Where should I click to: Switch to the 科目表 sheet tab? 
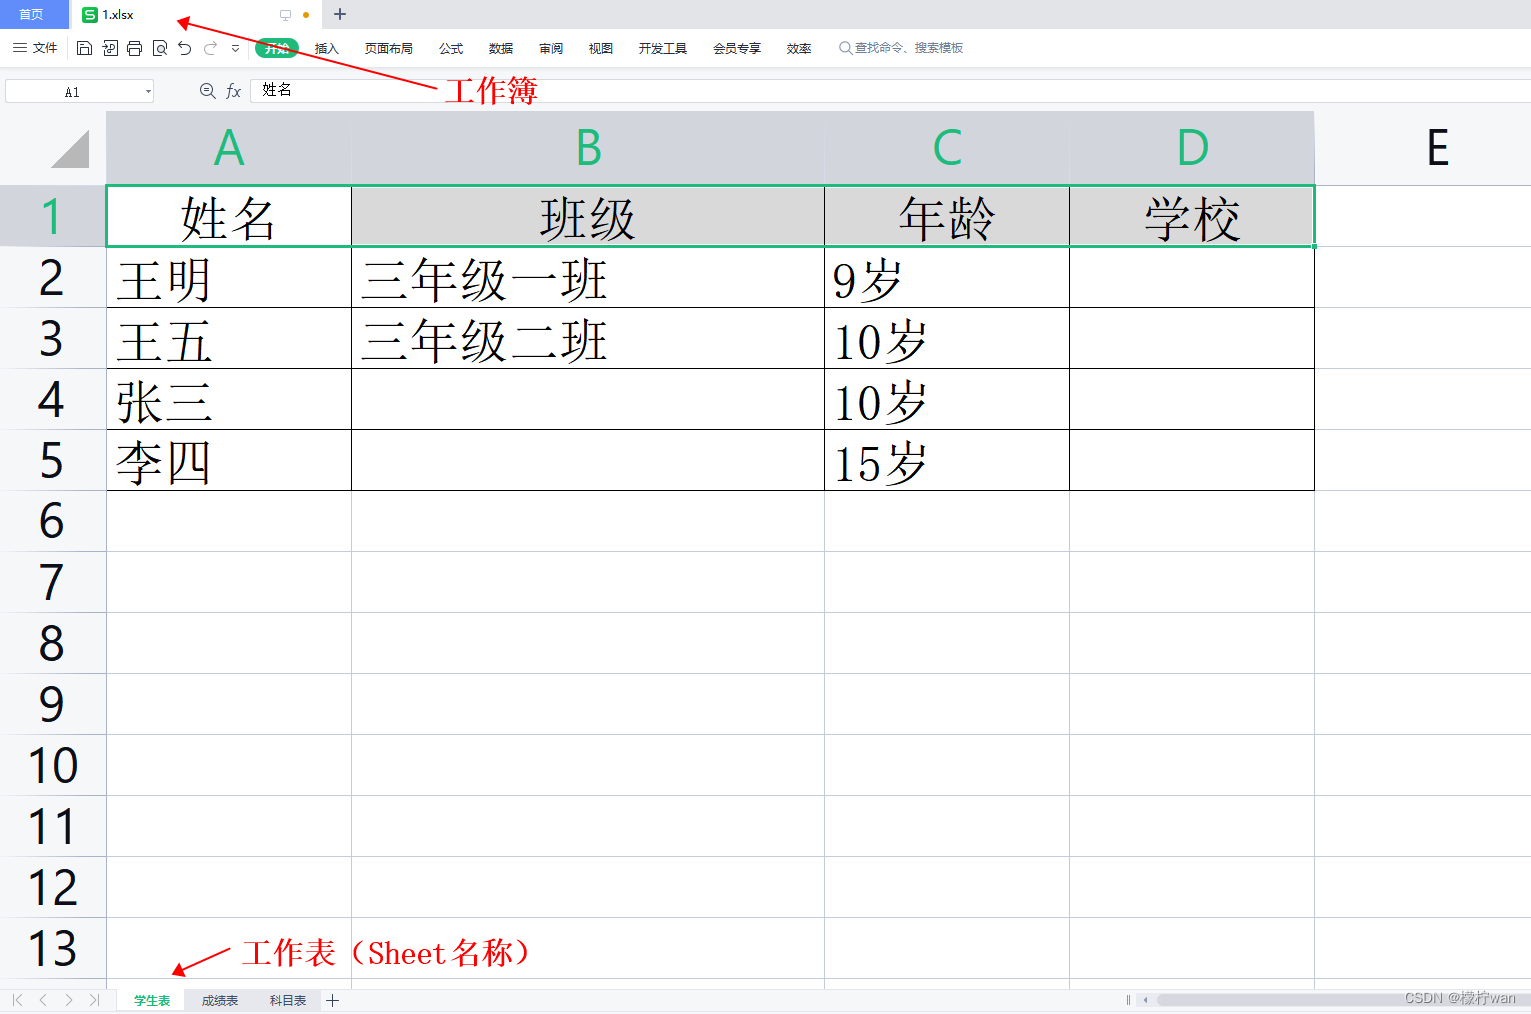point(288,1000)
